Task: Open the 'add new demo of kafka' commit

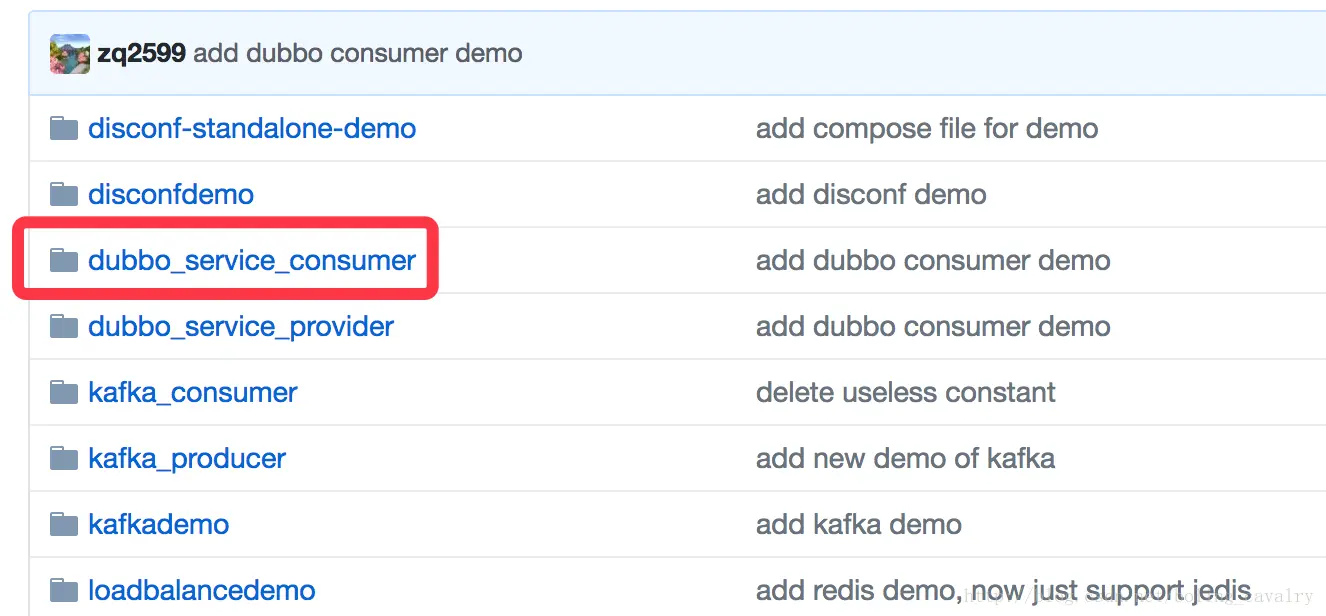Action: coord(905,459)
